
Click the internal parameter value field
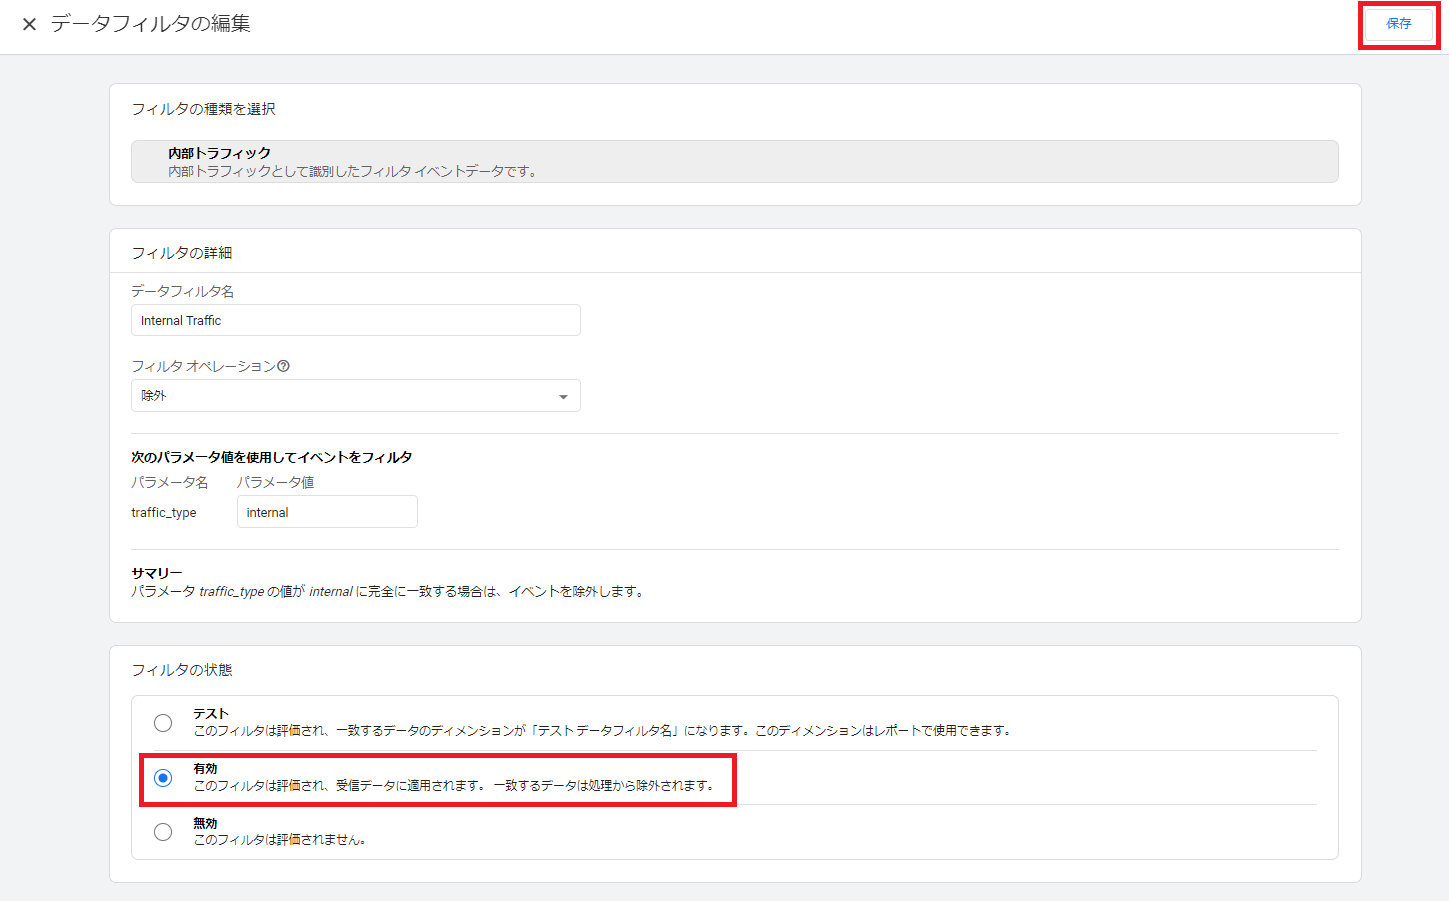click(x=327, y=512)
